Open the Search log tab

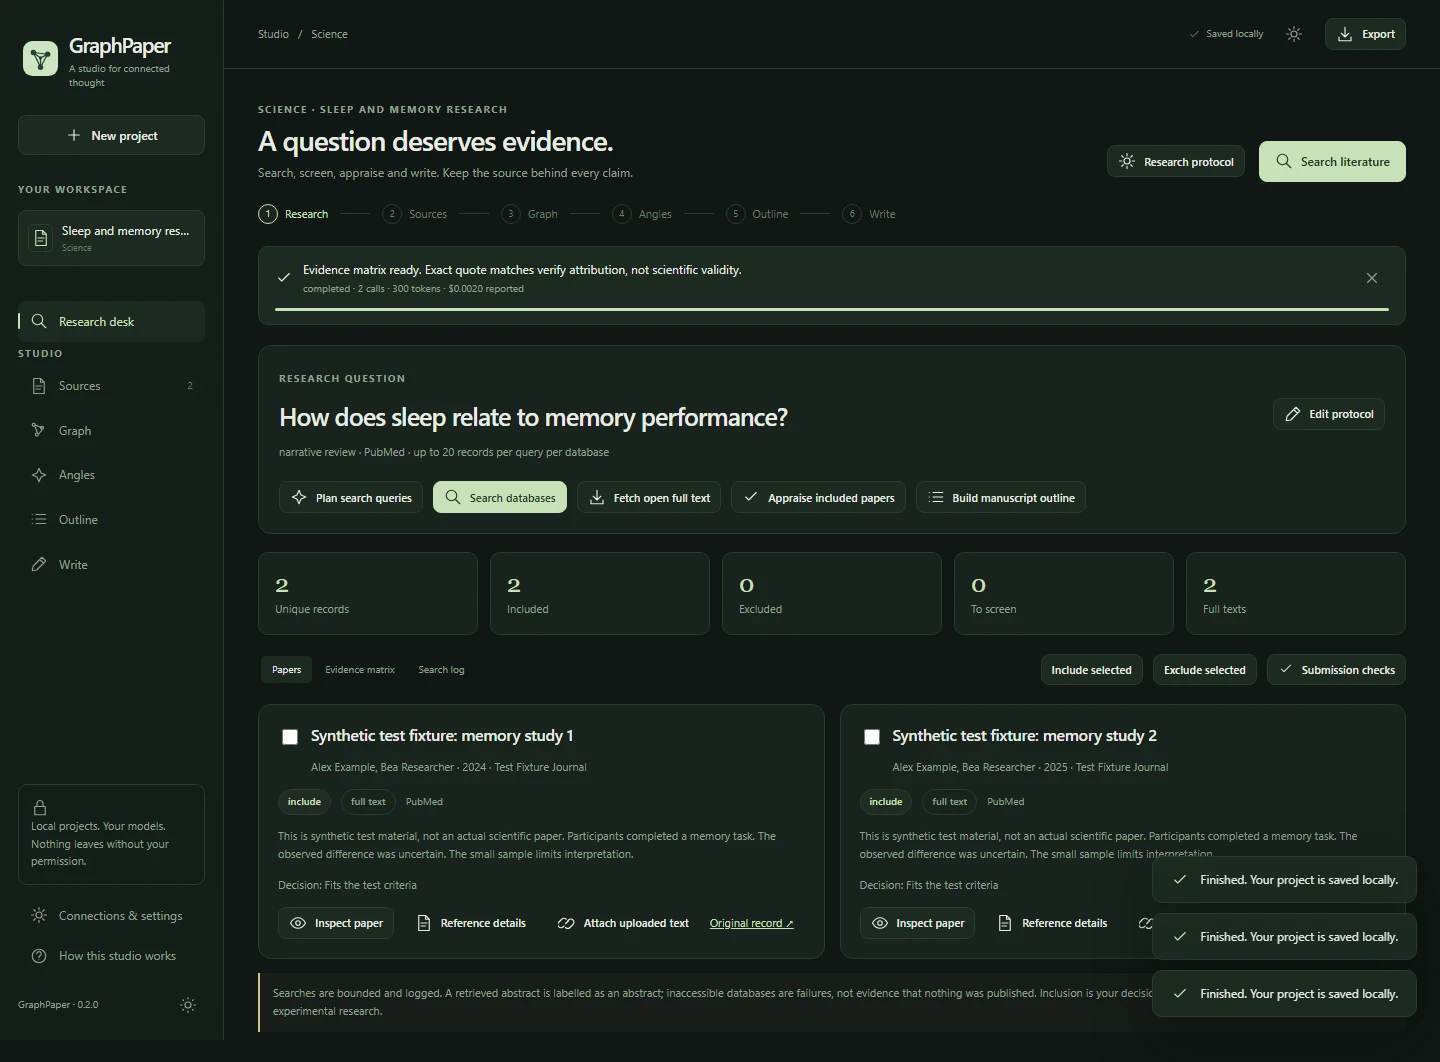pyautogui.click(x=441, y=670)
